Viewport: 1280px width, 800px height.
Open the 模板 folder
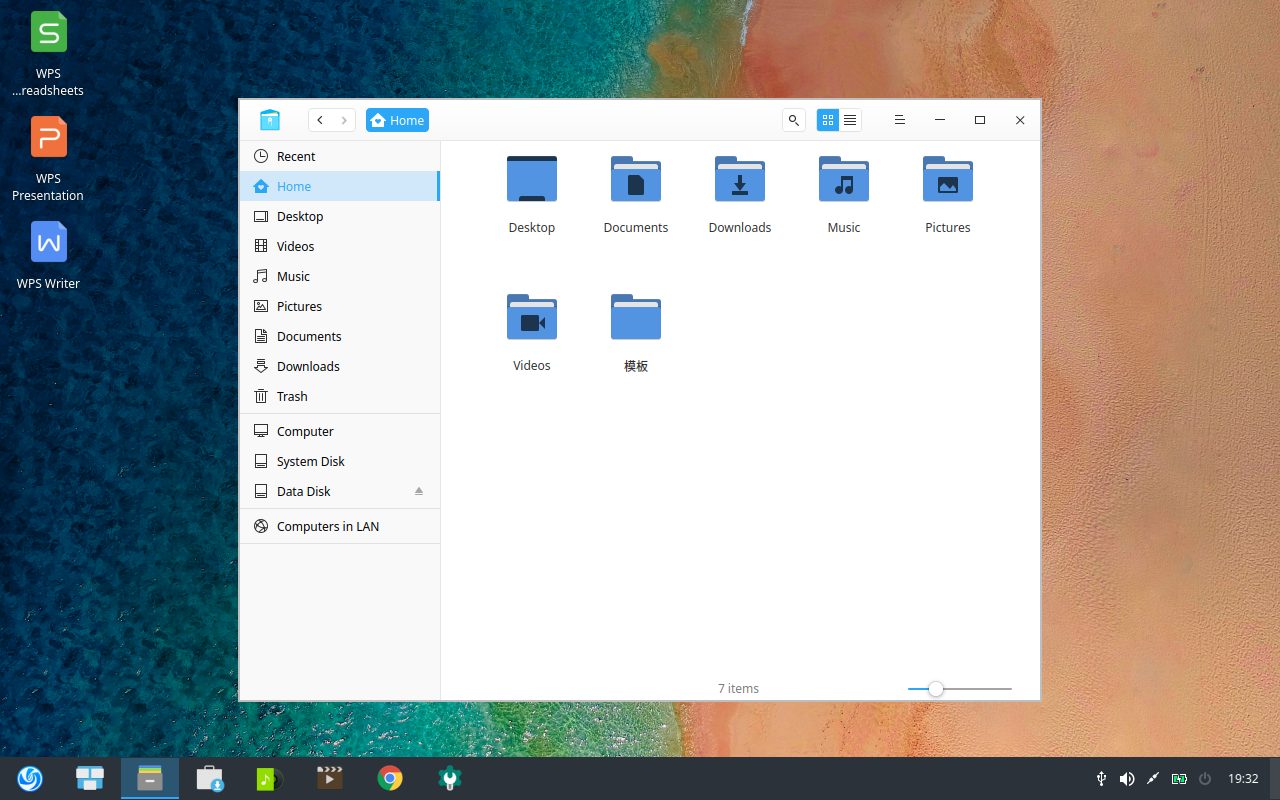click(635, 317)
